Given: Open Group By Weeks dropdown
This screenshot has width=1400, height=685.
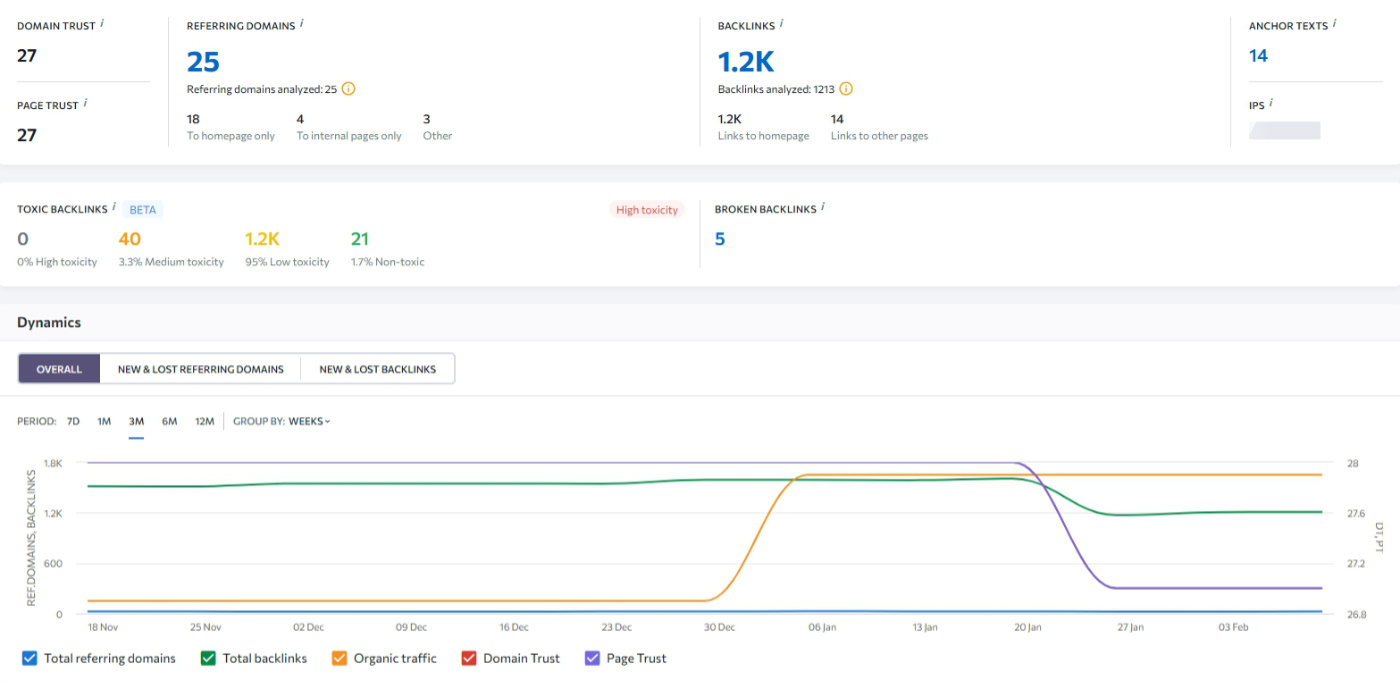Looking at the screenshot, I should [309, 421].
